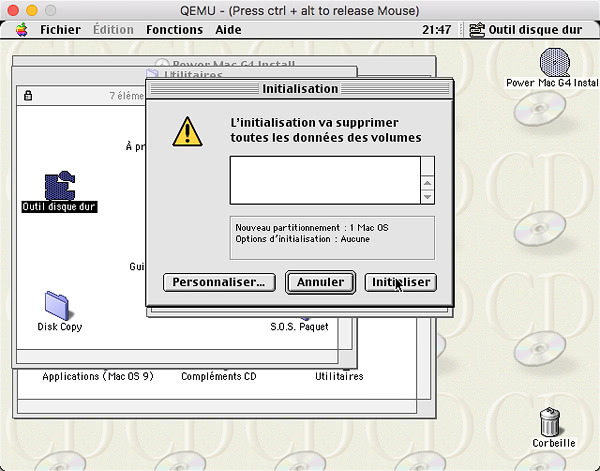Open the Outil disque dur application menu
The width and height of the screenshot is (600, 471).
click(526, 29)
